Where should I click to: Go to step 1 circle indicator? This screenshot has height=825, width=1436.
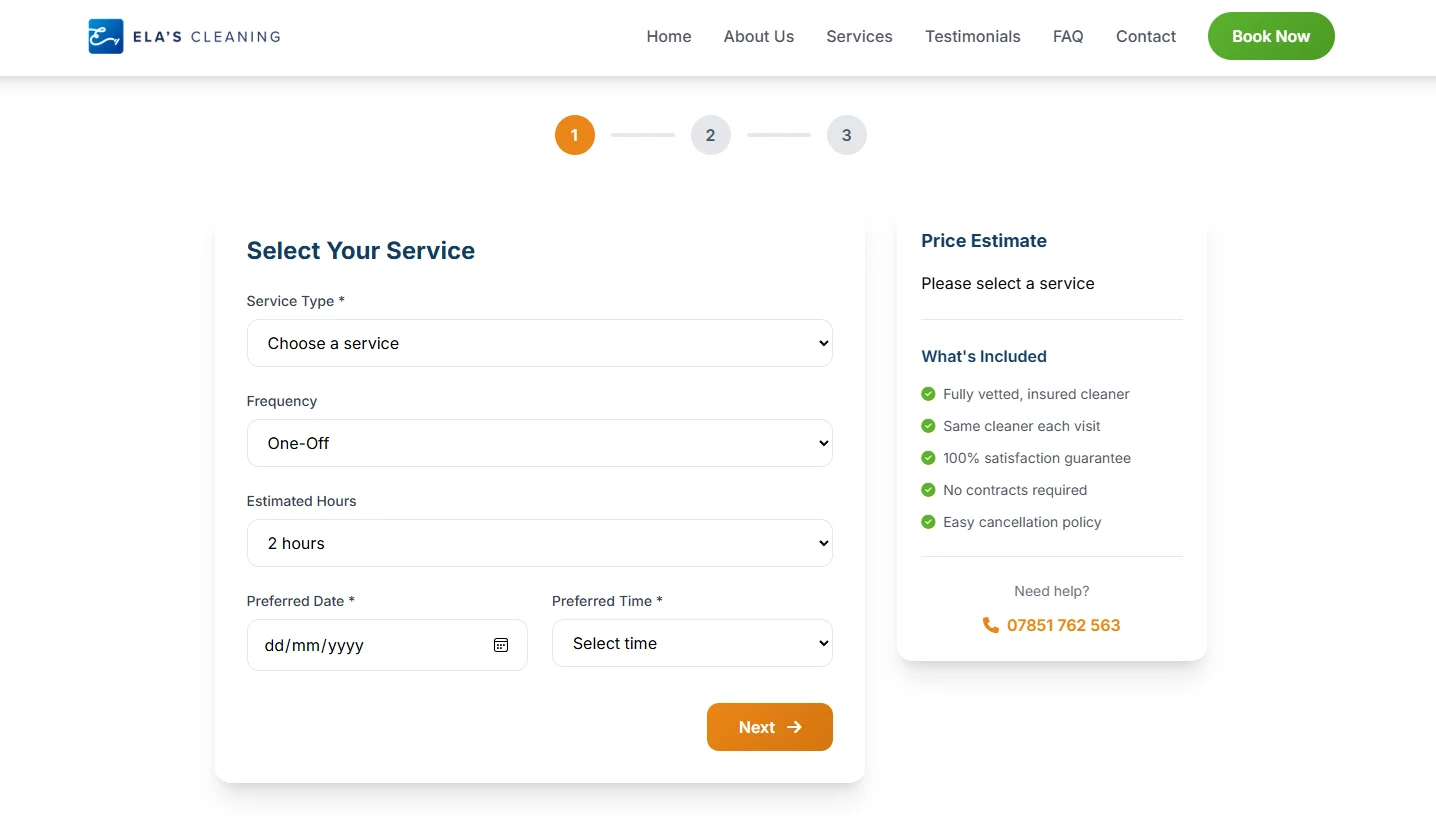(x=575, y=135)
